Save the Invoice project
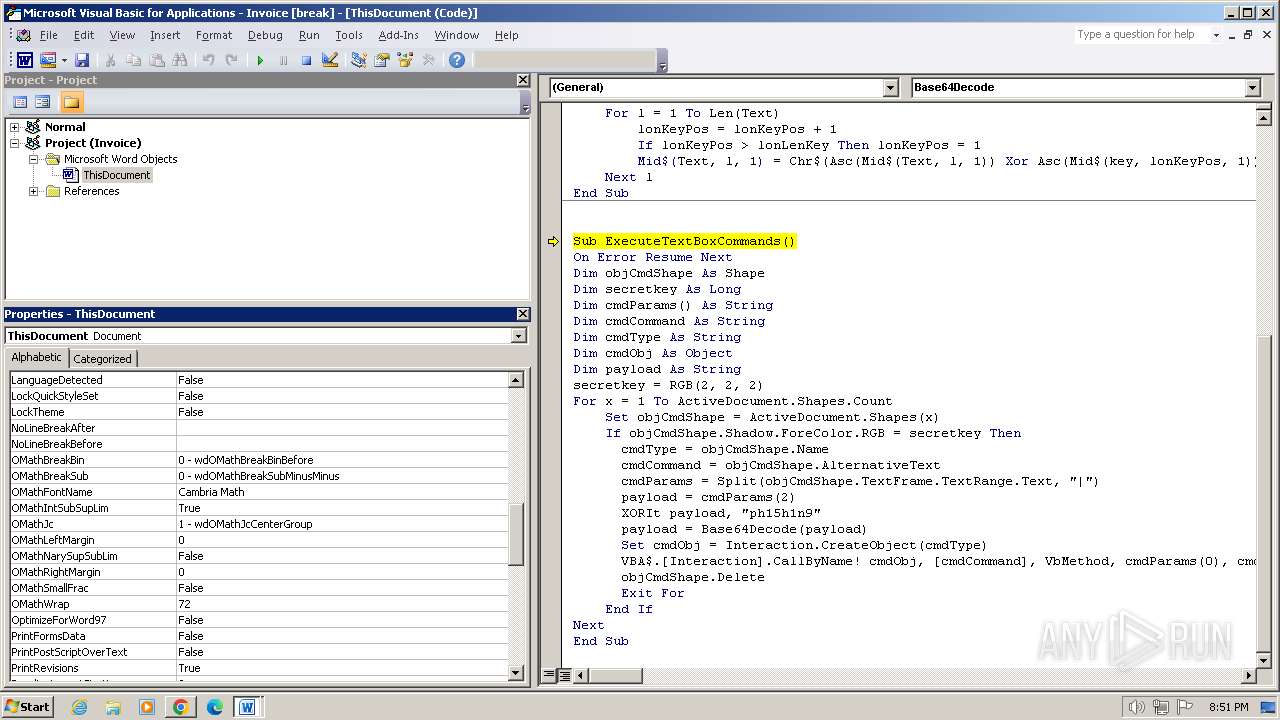This screenshot has height=720, width=1280. pyautogui.click(x=82, y=60)
